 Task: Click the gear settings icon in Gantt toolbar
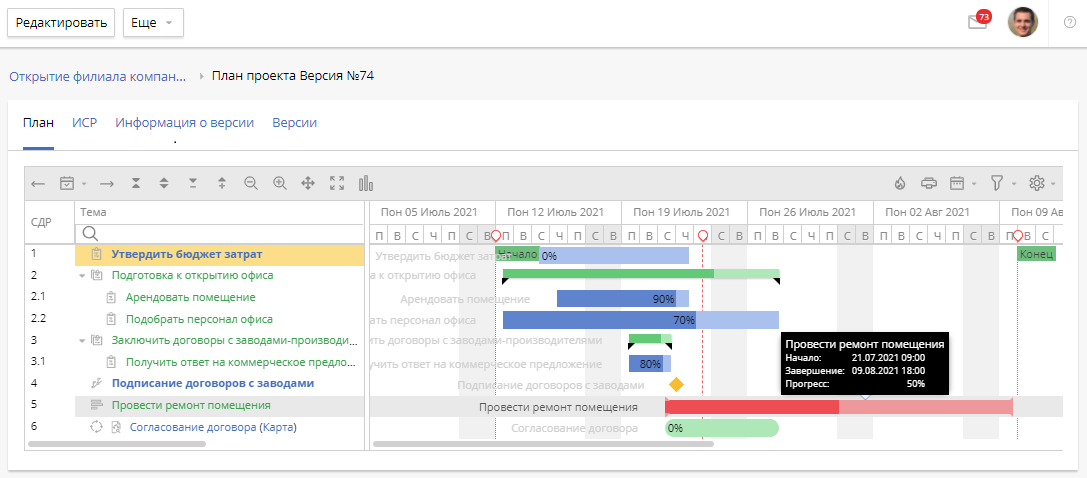(1037, 184)
